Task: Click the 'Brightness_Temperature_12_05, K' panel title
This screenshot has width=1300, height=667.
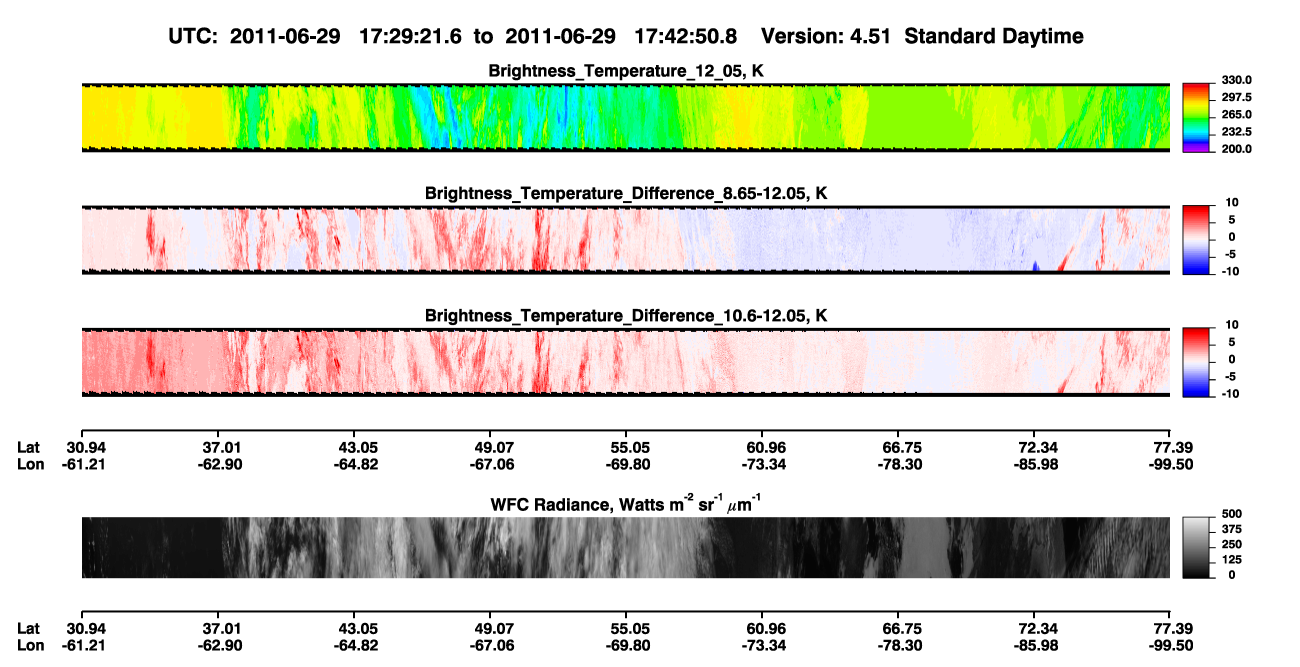Action: click(626, 71)
